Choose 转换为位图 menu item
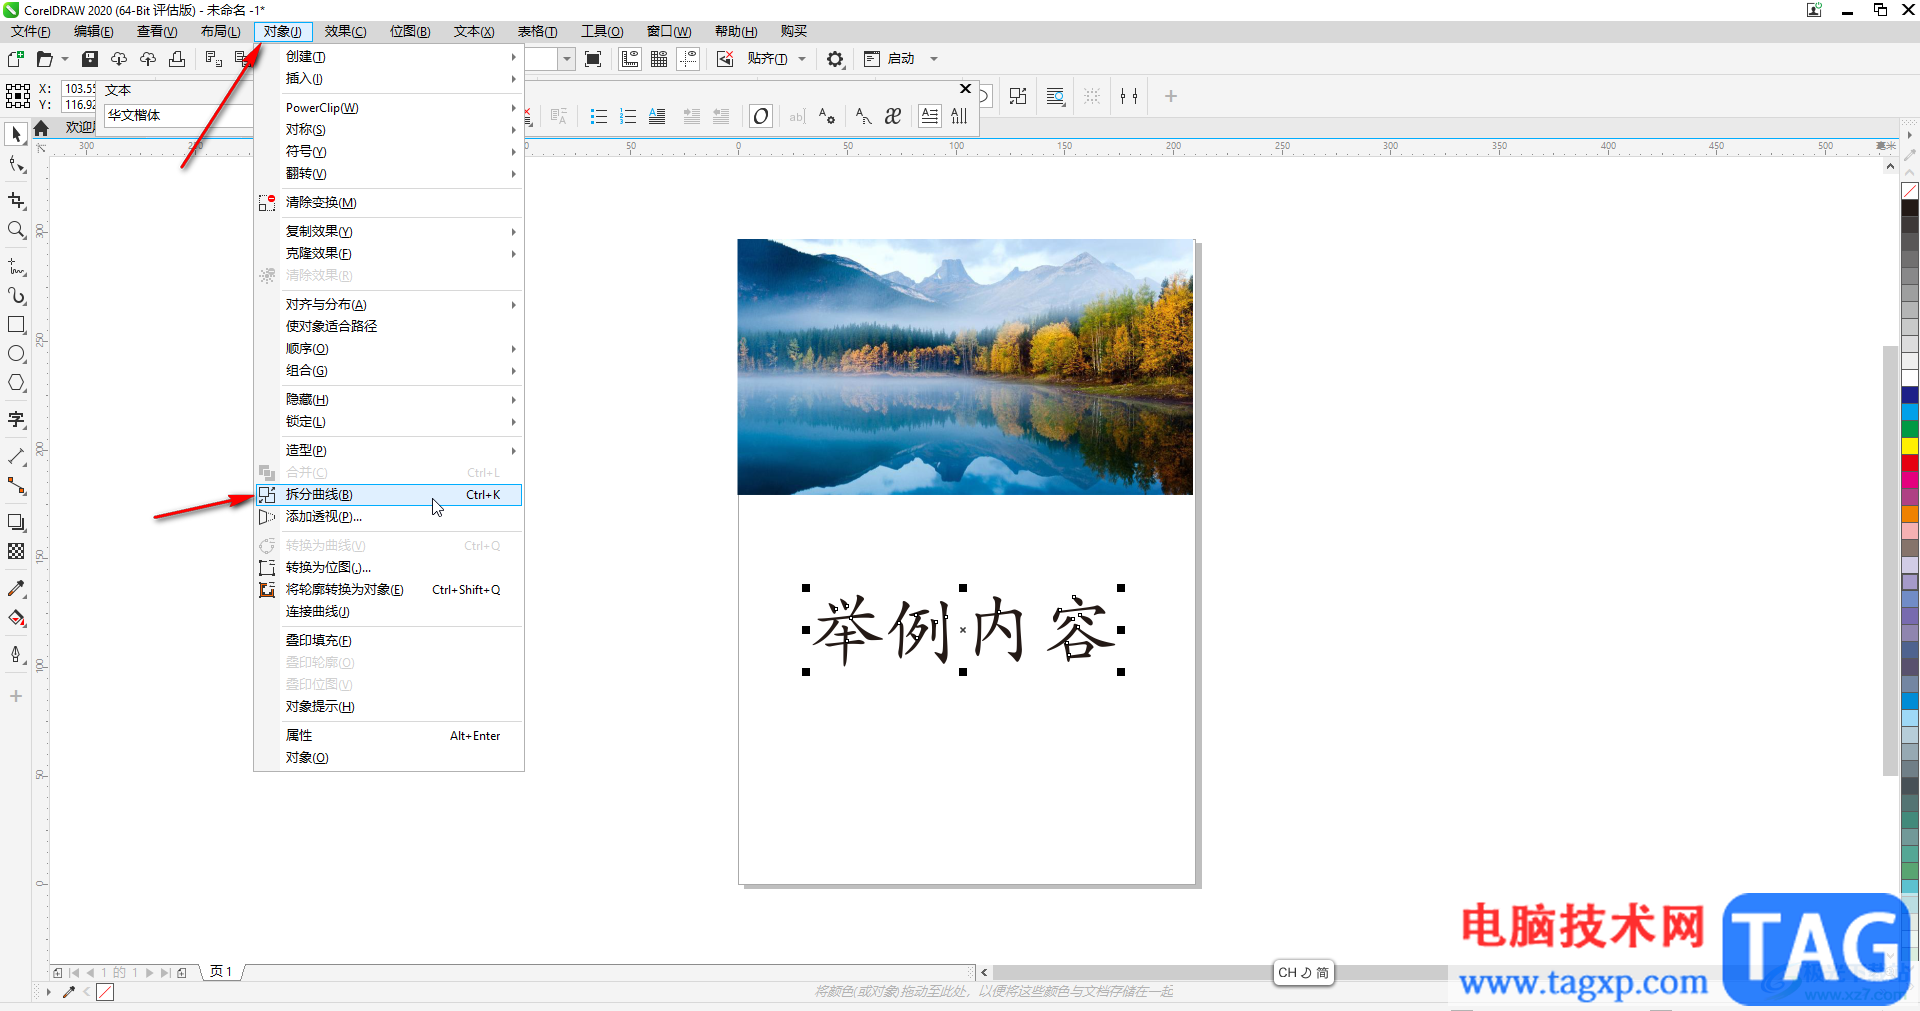 pos(389,568)
